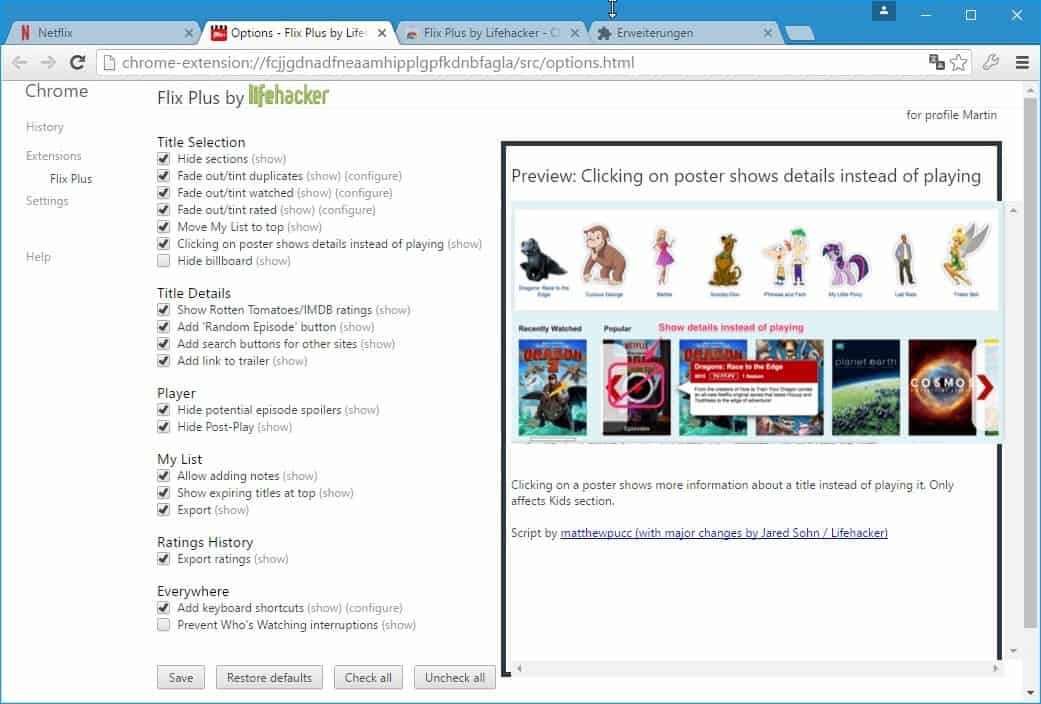
Task: Bookmark this page with the star icon
Action: pyautogui.click(x=957, y=61)
